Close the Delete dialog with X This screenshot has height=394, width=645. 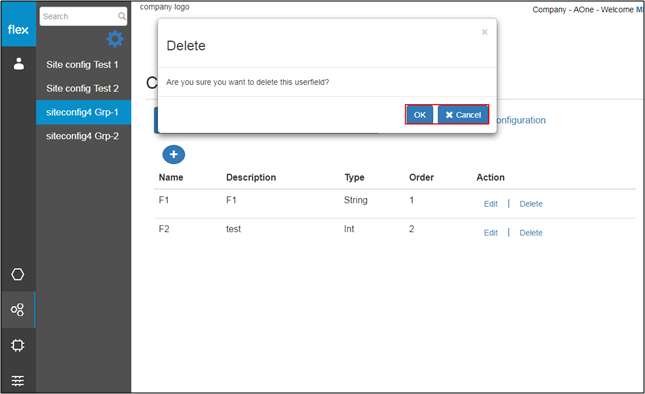pyautogui.click(x=485, y=32)
